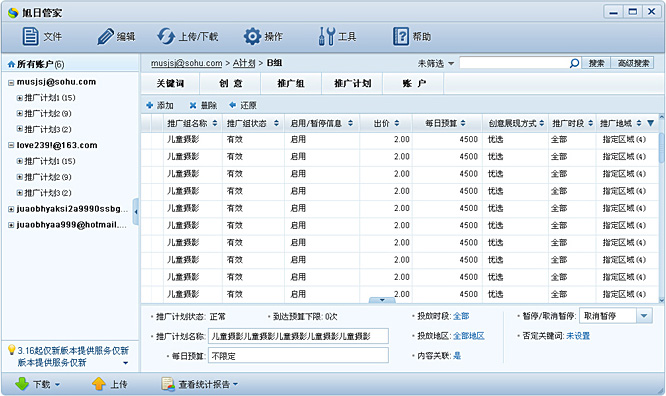Viewport: 666px width, 396px height.
Task: Click the B组 breadcrumb text
Action: (274, 63)
